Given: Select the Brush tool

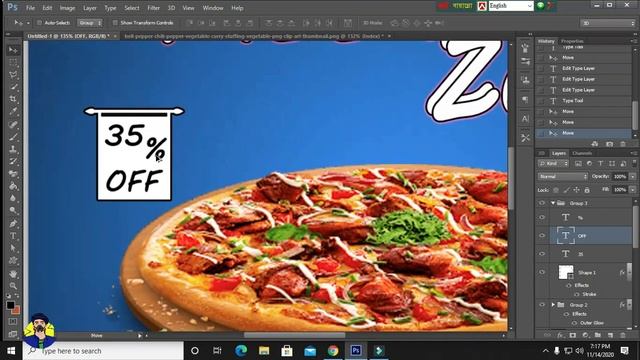Looking at the screenshot, I should [x=13, y=137].
